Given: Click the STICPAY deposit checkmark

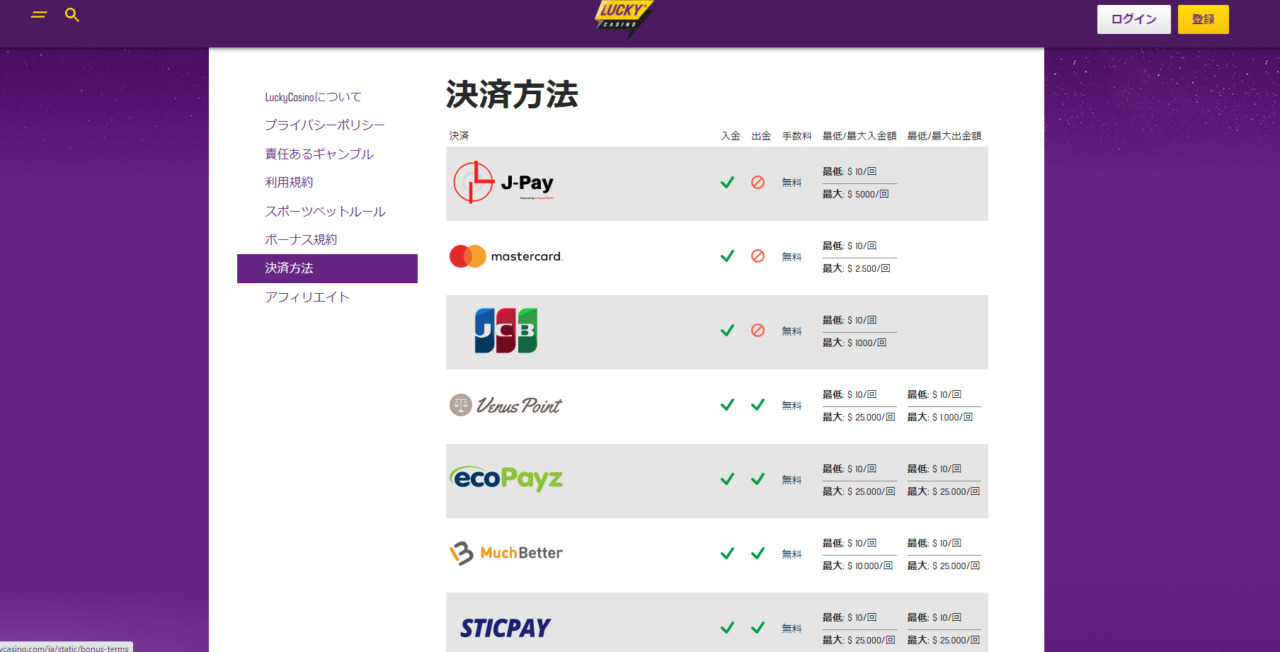Looking at the screenshot, I should [727, 628].
